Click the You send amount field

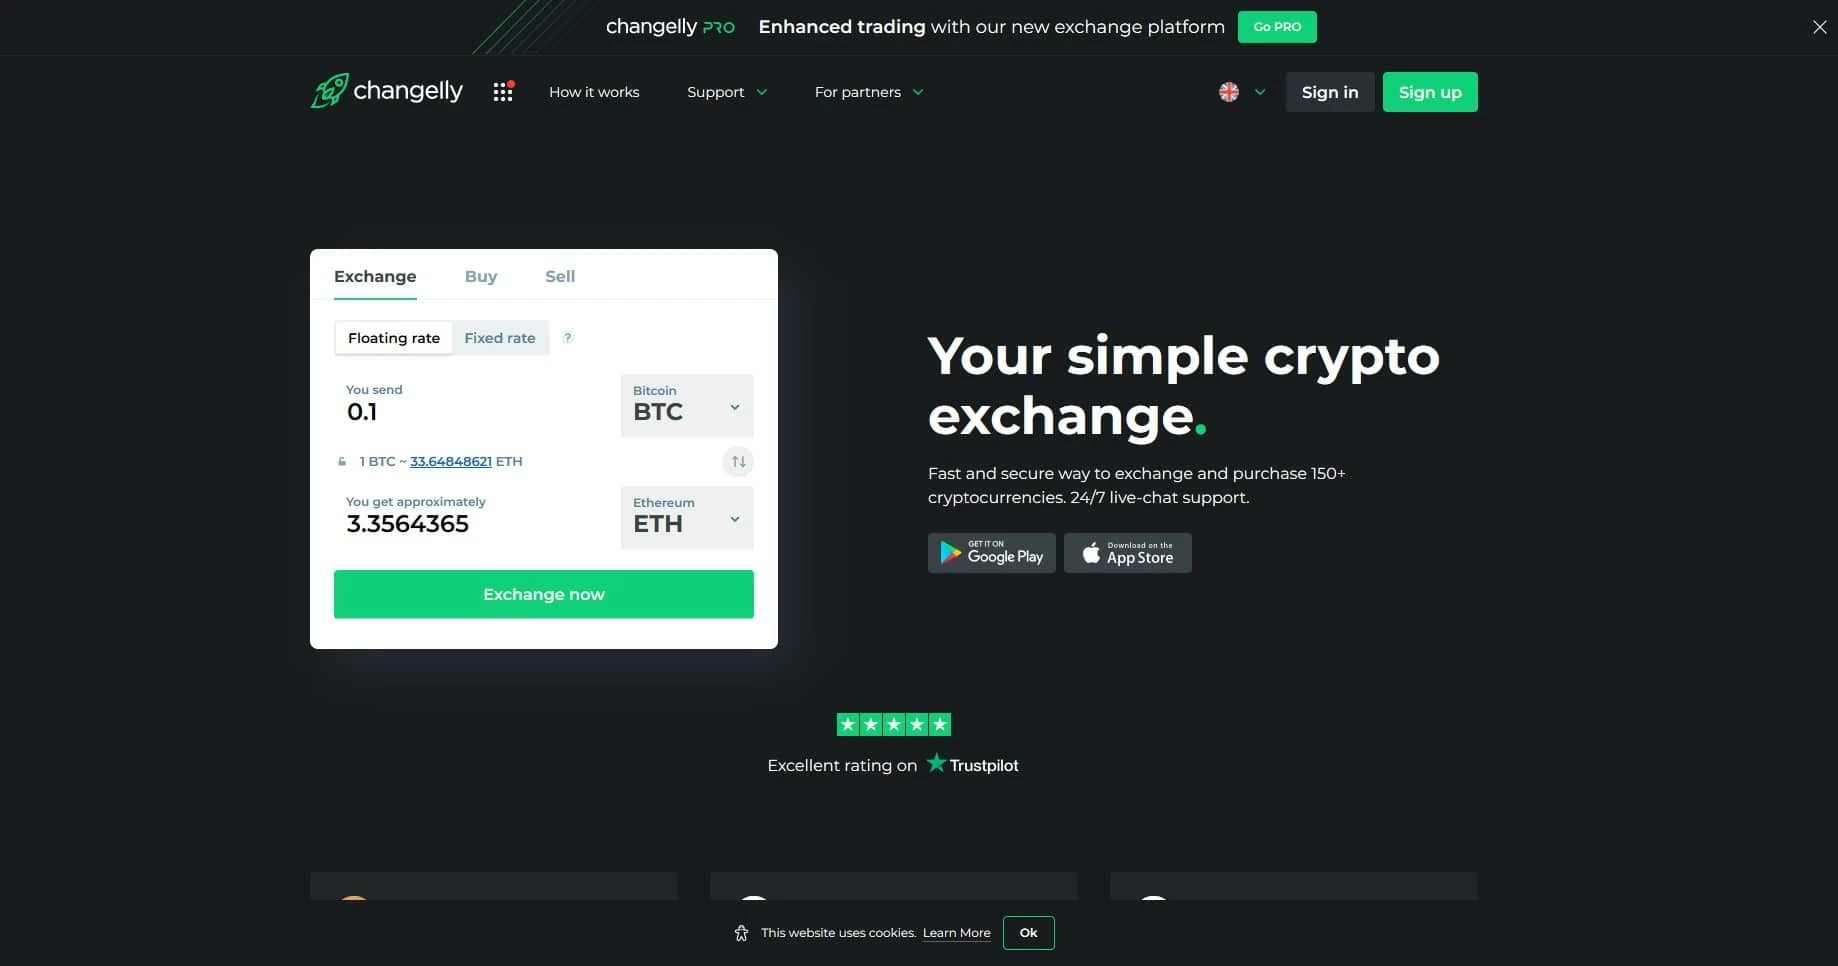[x=476, y=406]
